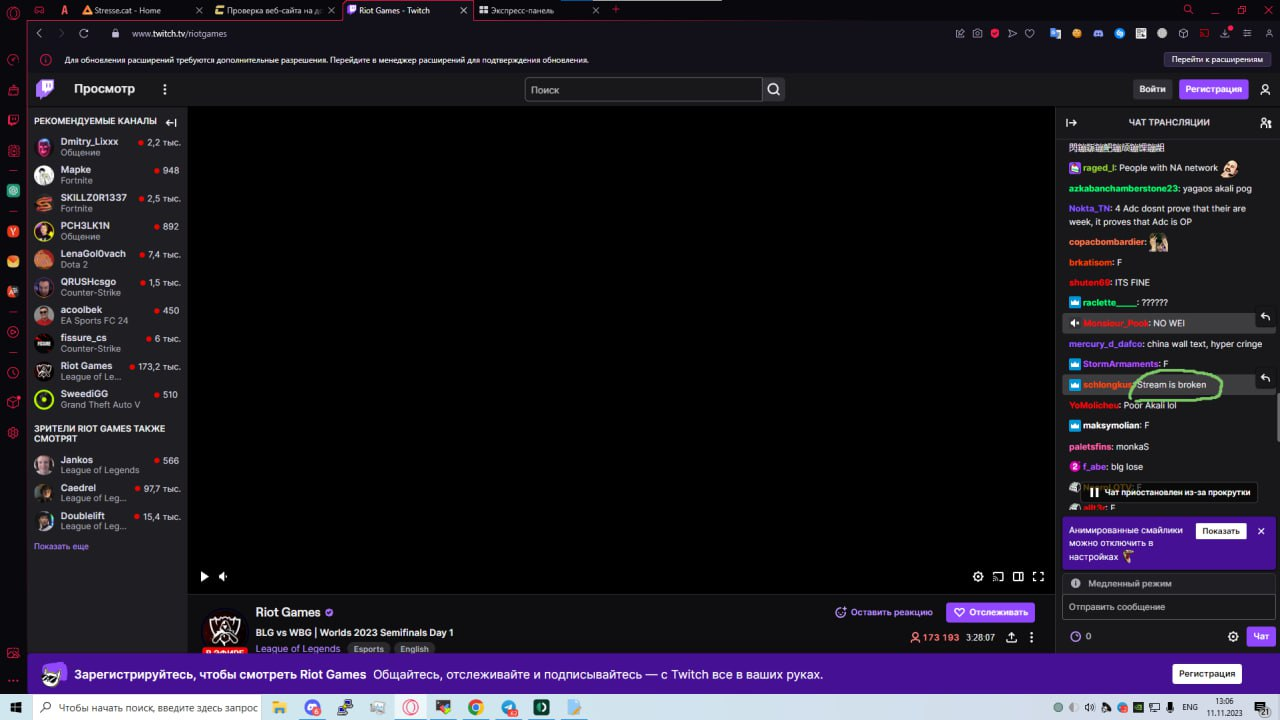Click Показать animated emotes button
The width and height of the screenshot is (1280, 720).
(1221, 531)
